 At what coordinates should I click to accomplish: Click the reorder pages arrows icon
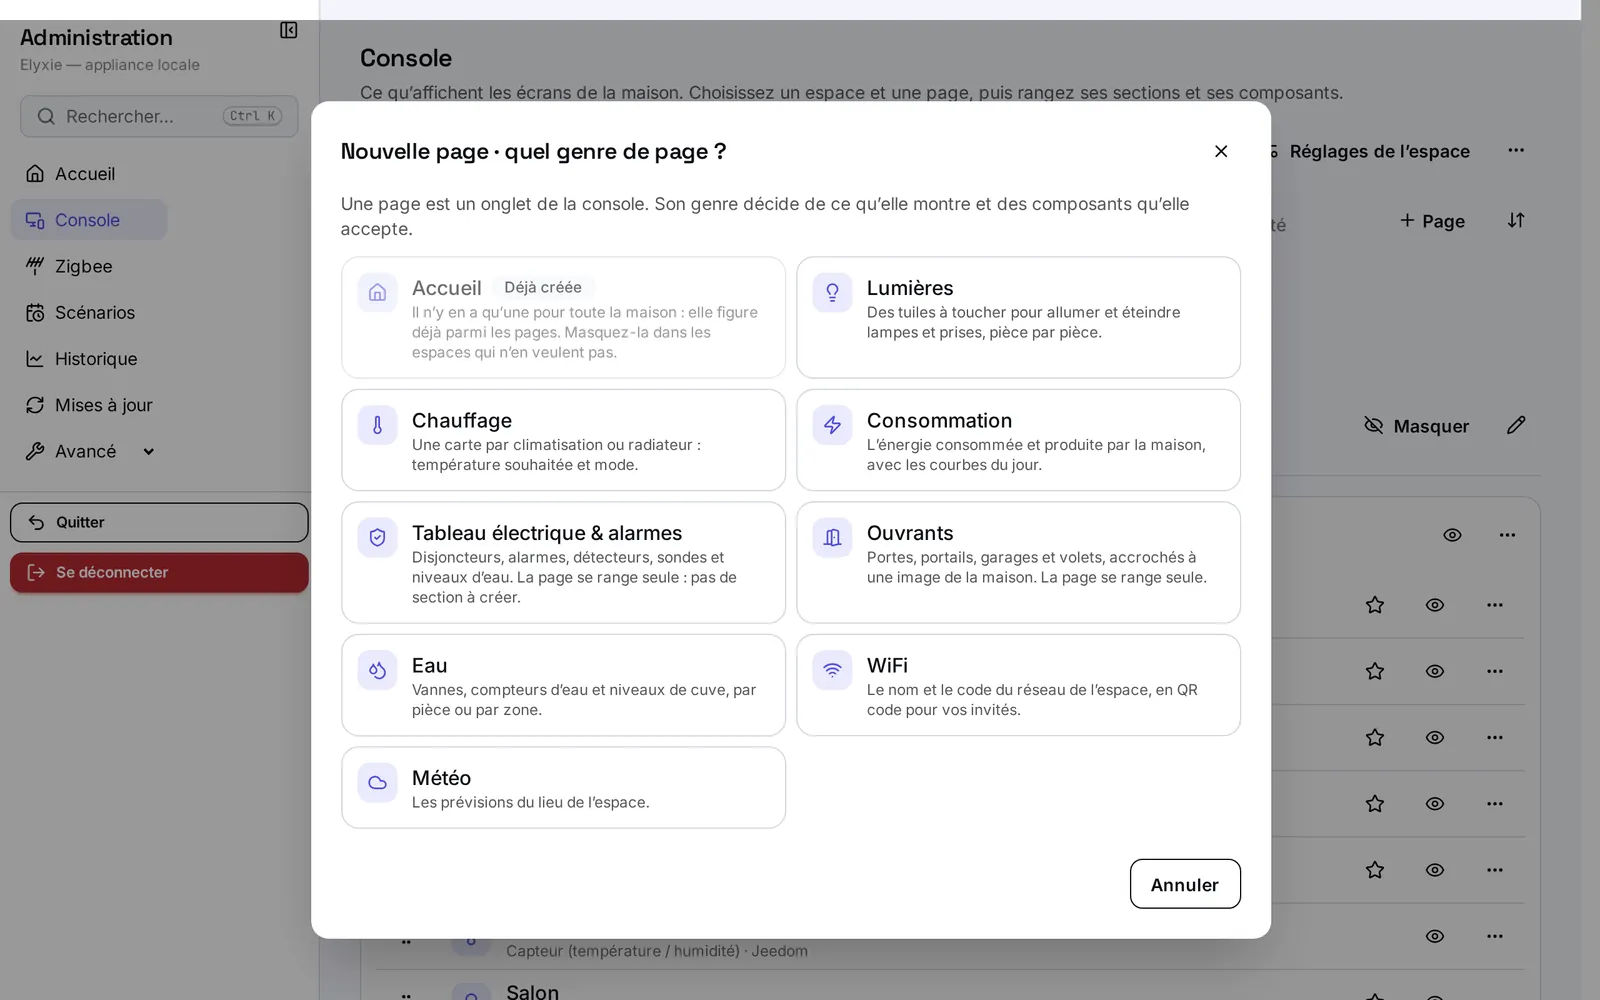(1516, 220)
